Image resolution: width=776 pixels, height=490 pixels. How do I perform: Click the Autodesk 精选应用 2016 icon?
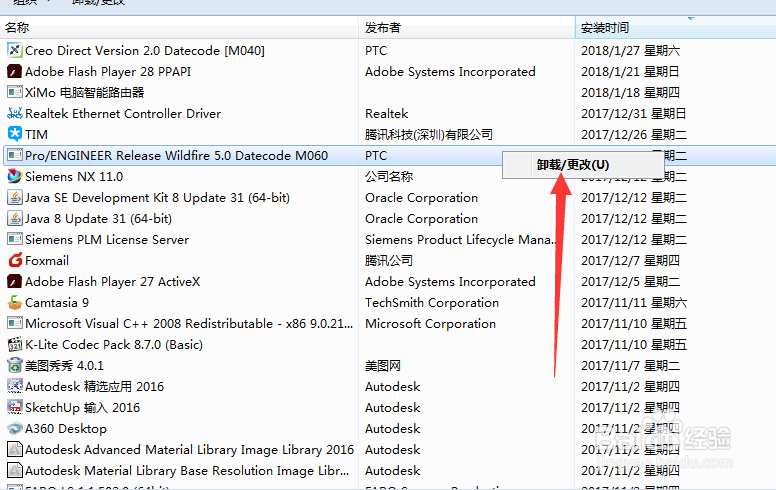pyautogui.click(x=15, y=387)
